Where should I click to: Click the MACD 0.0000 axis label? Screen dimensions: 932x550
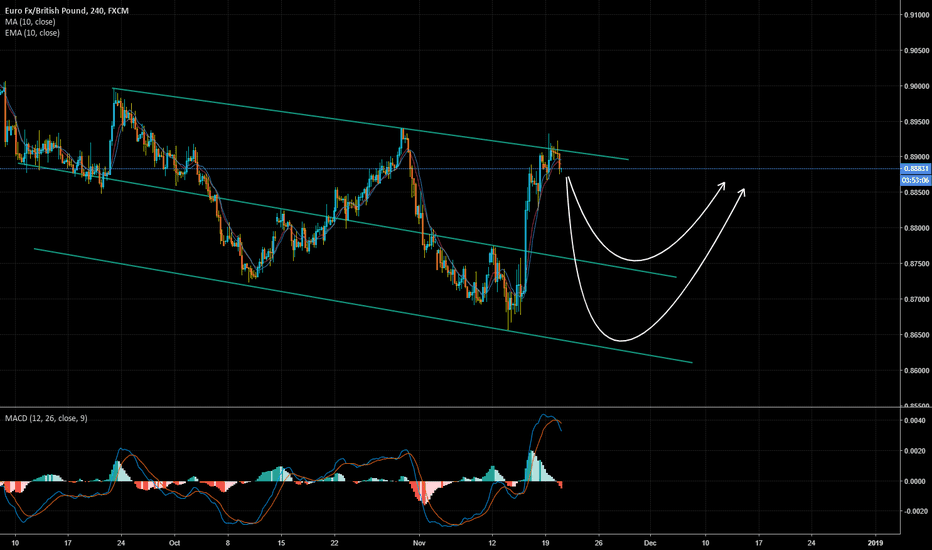click(914, 481)
